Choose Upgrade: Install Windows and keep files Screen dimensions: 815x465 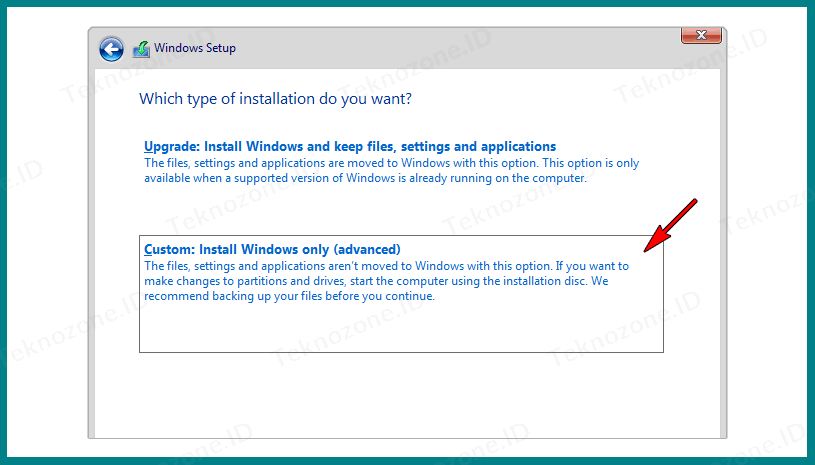pyautogui.click(x=350, y=147)
